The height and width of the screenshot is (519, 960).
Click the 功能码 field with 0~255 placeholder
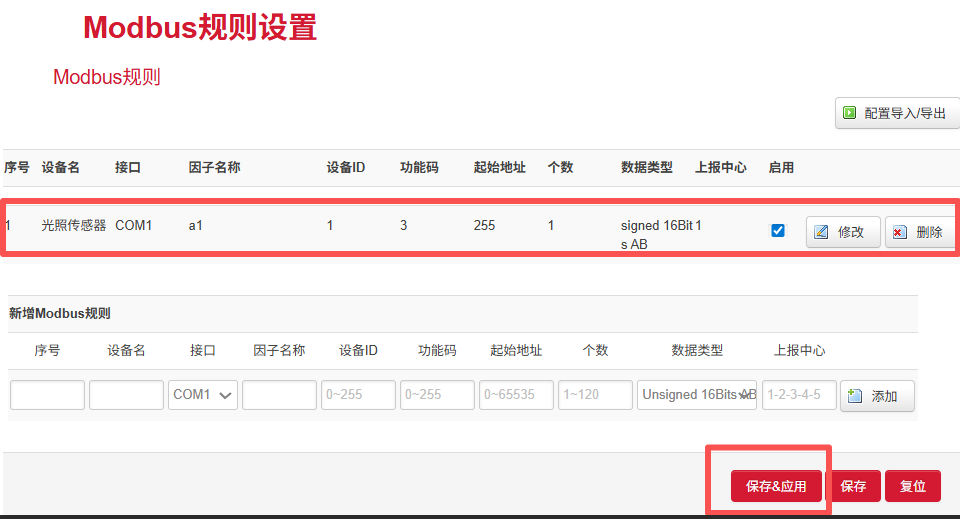click(x=437, y=395)
